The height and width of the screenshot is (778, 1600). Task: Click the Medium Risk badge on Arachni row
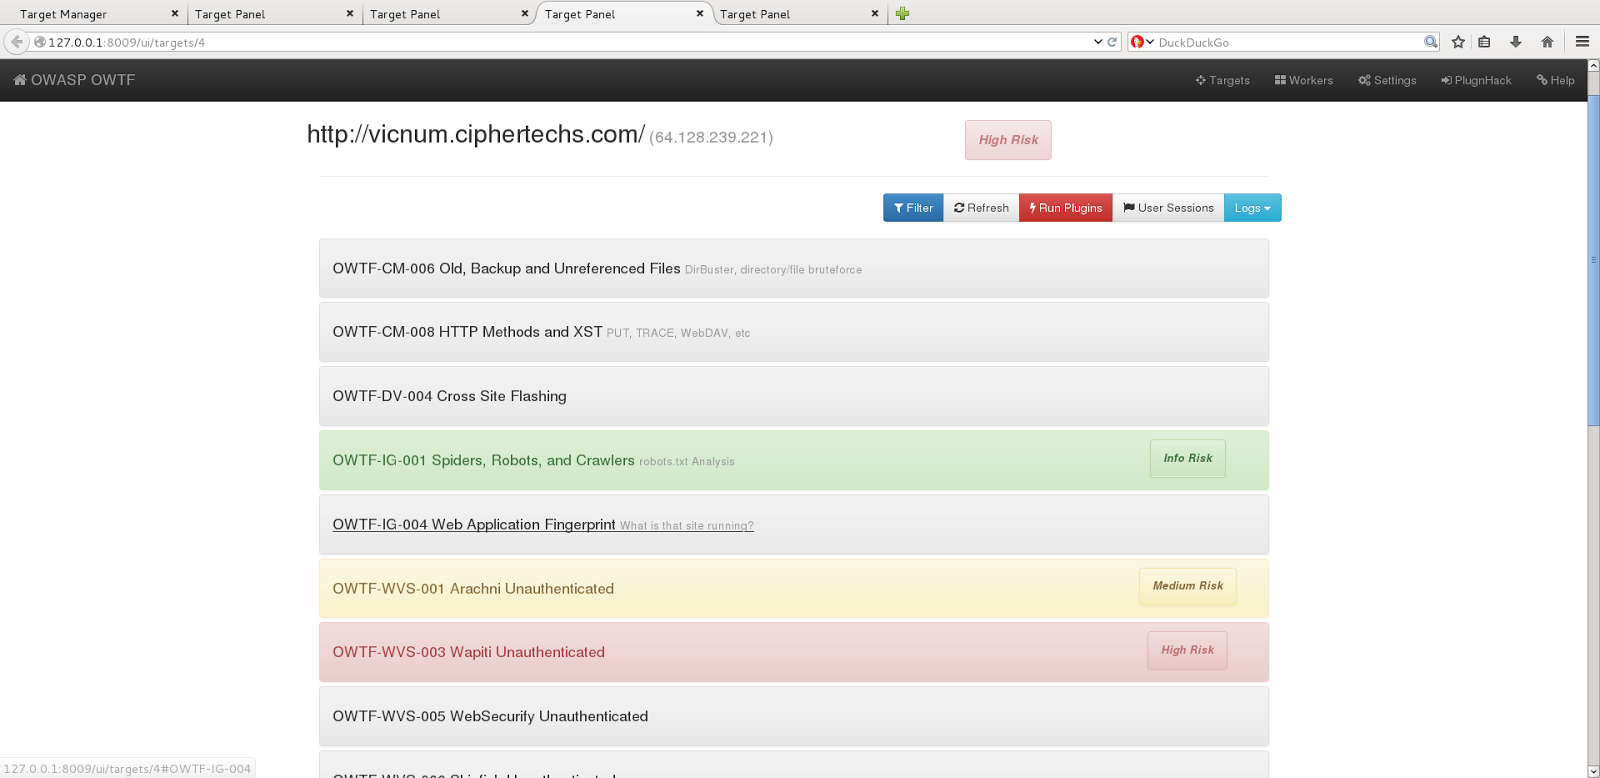pyautogui.click(x=1188, y=586)
